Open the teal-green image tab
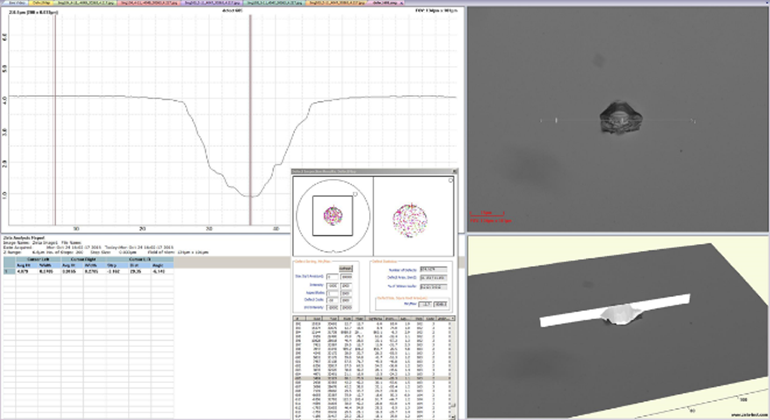 (x=274, y=2)
